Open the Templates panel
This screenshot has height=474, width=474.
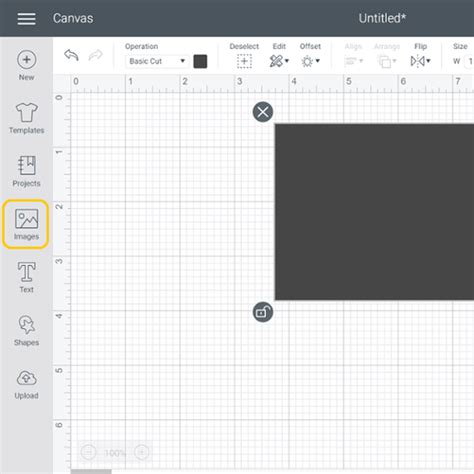pyautogui.click(x=27, y=118)
